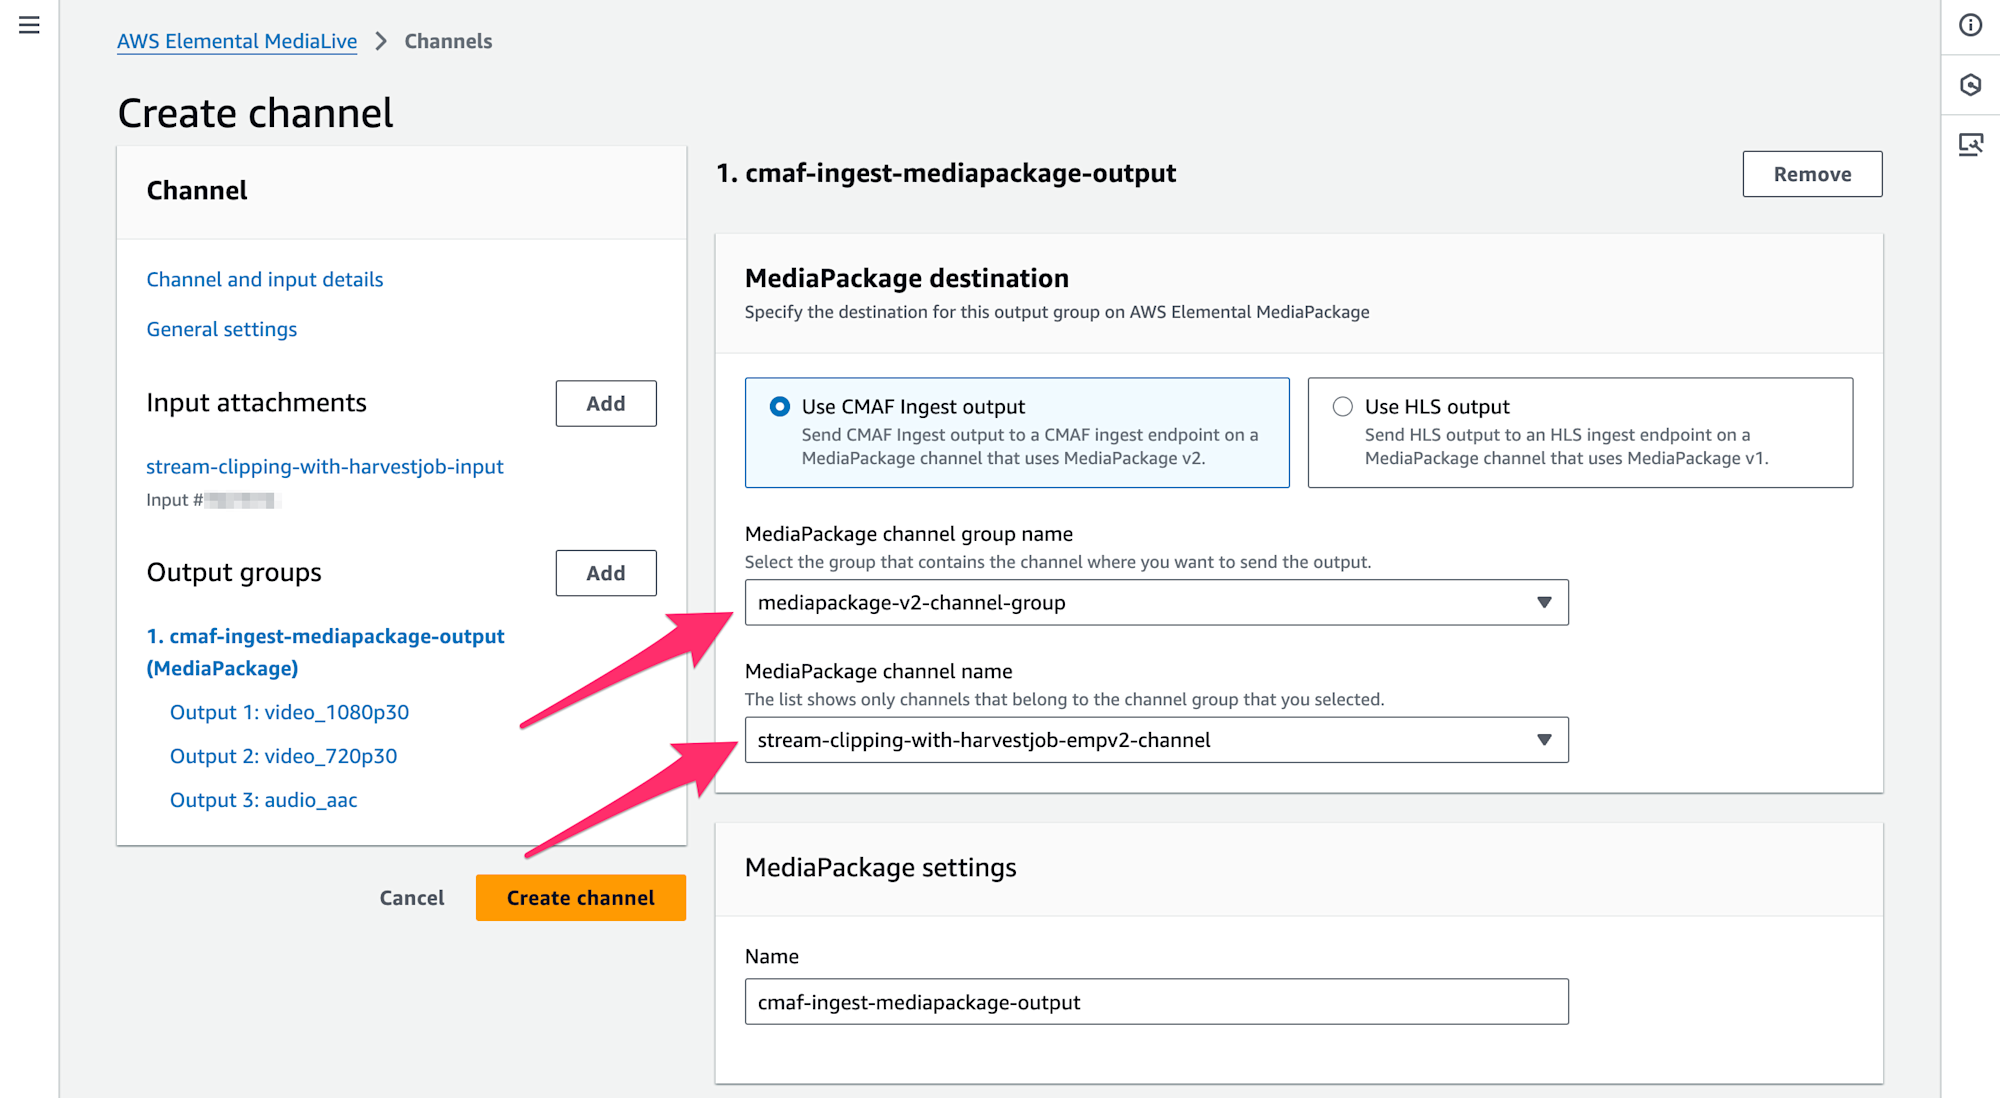Select Use HLS output option
Viewport: 2000px width, 1098px height.
(1580, 432)
